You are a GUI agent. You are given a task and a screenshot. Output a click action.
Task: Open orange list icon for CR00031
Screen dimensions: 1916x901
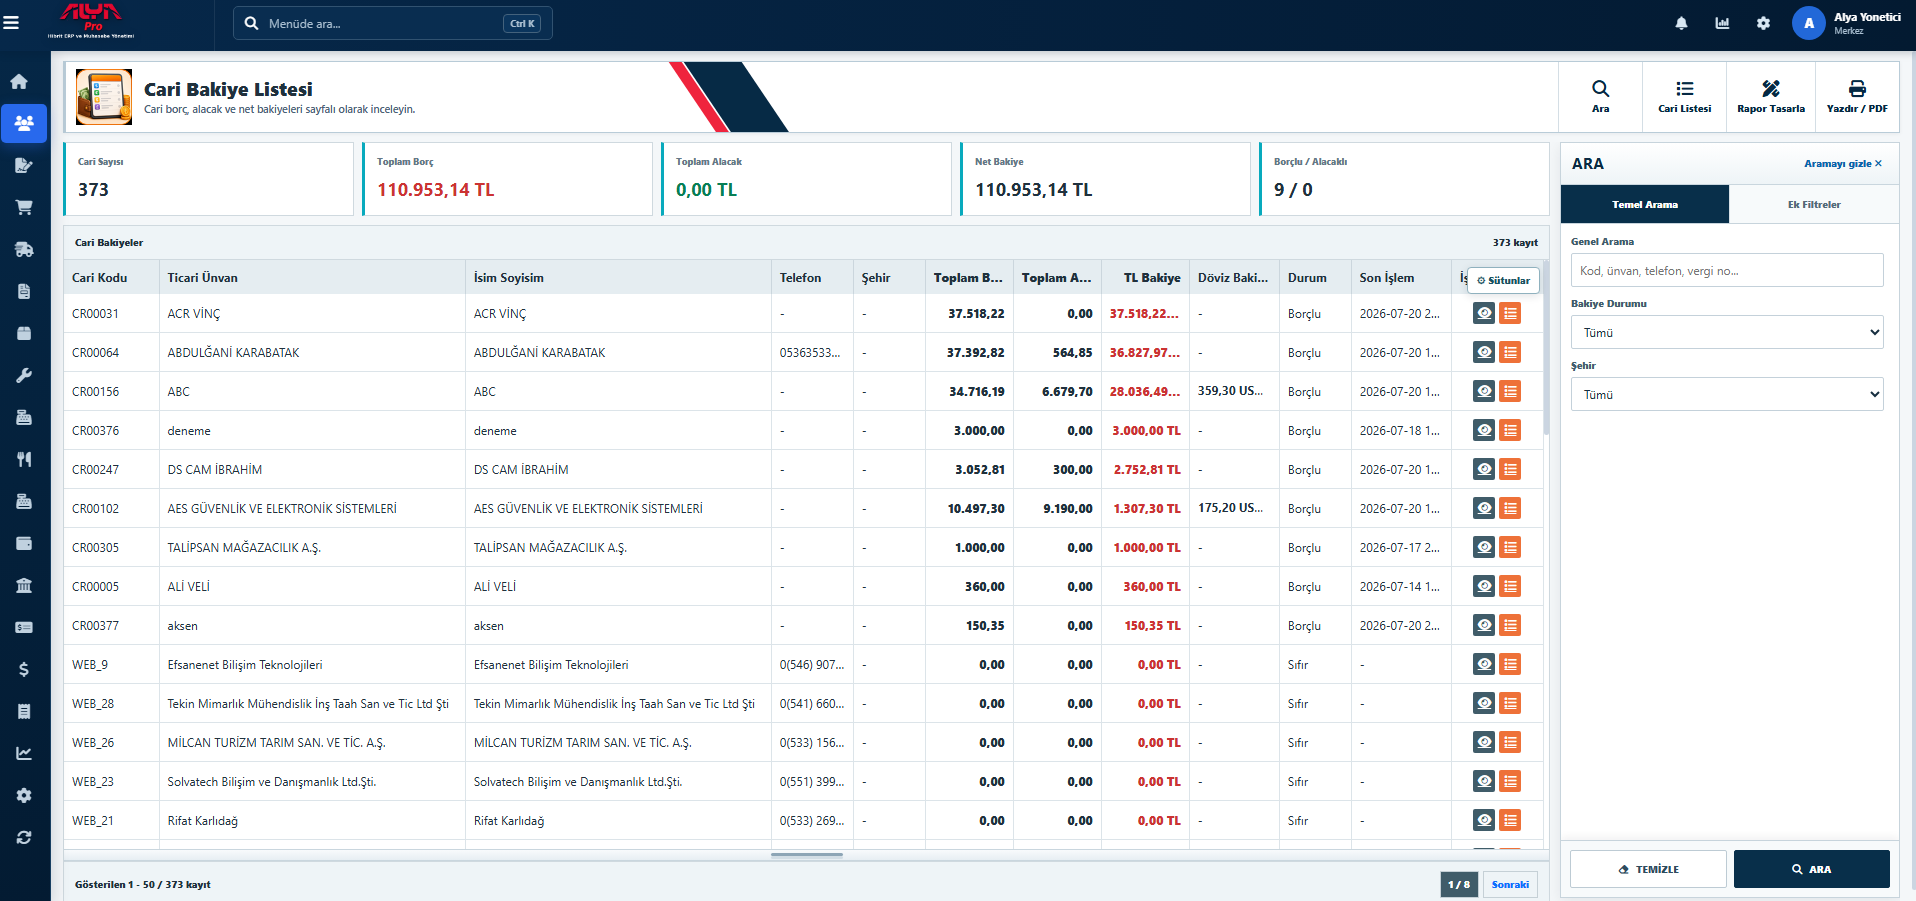tap(1510, 313)
